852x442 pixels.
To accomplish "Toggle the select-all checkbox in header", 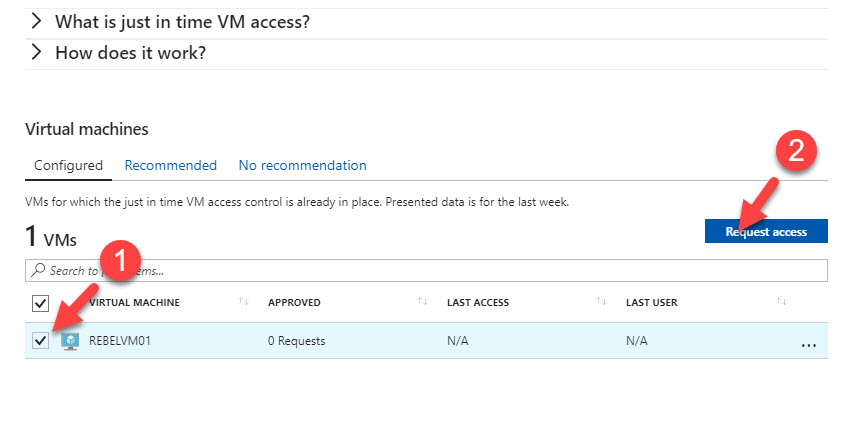I will tap(40, 303).
